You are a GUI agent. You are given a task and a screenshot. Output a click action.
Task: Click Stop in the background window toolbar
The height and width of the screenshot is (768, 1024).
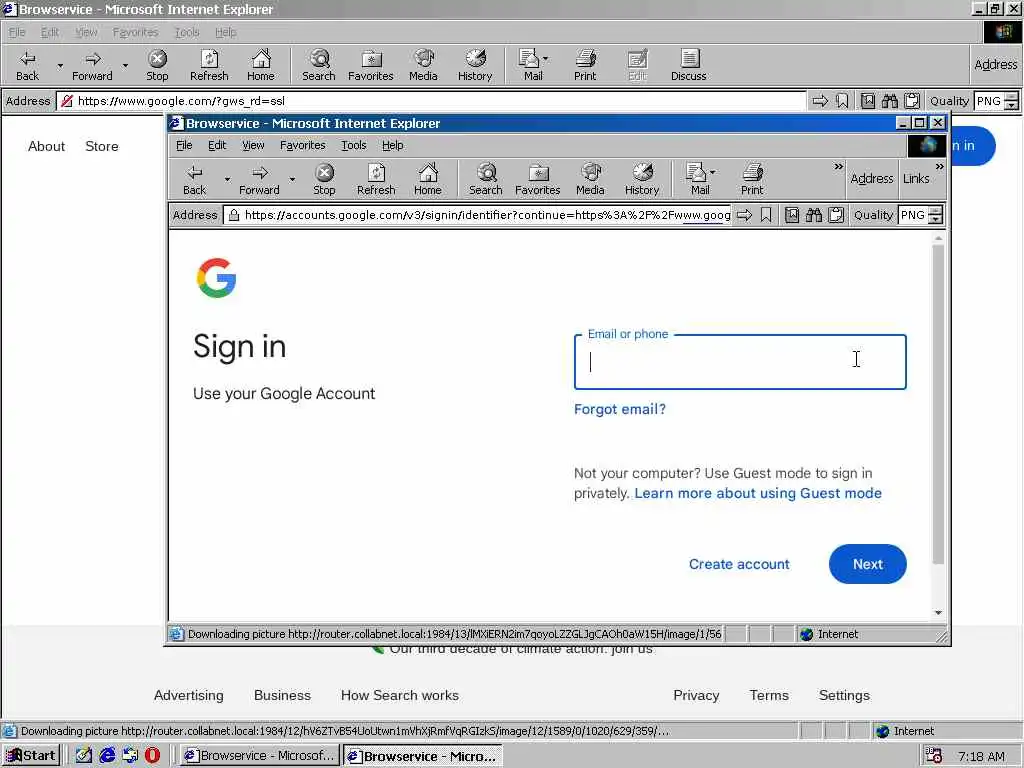click(157, 65)
